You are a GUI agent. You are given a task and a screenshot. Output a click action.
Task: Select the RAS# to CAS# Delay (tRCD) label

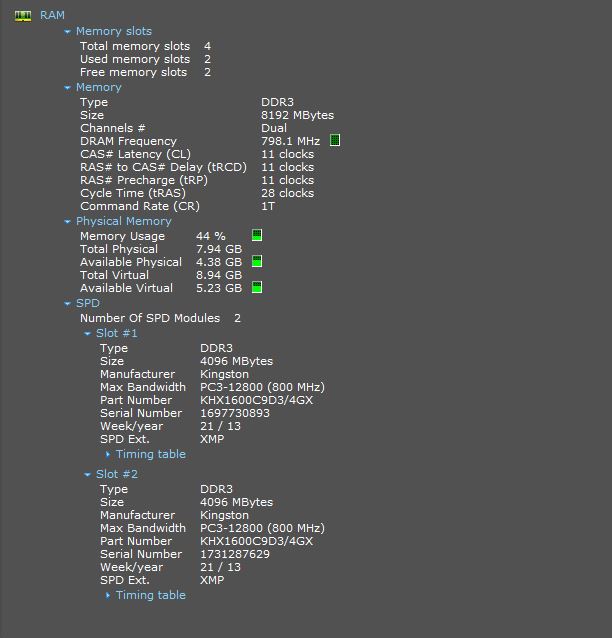[164, 168]
